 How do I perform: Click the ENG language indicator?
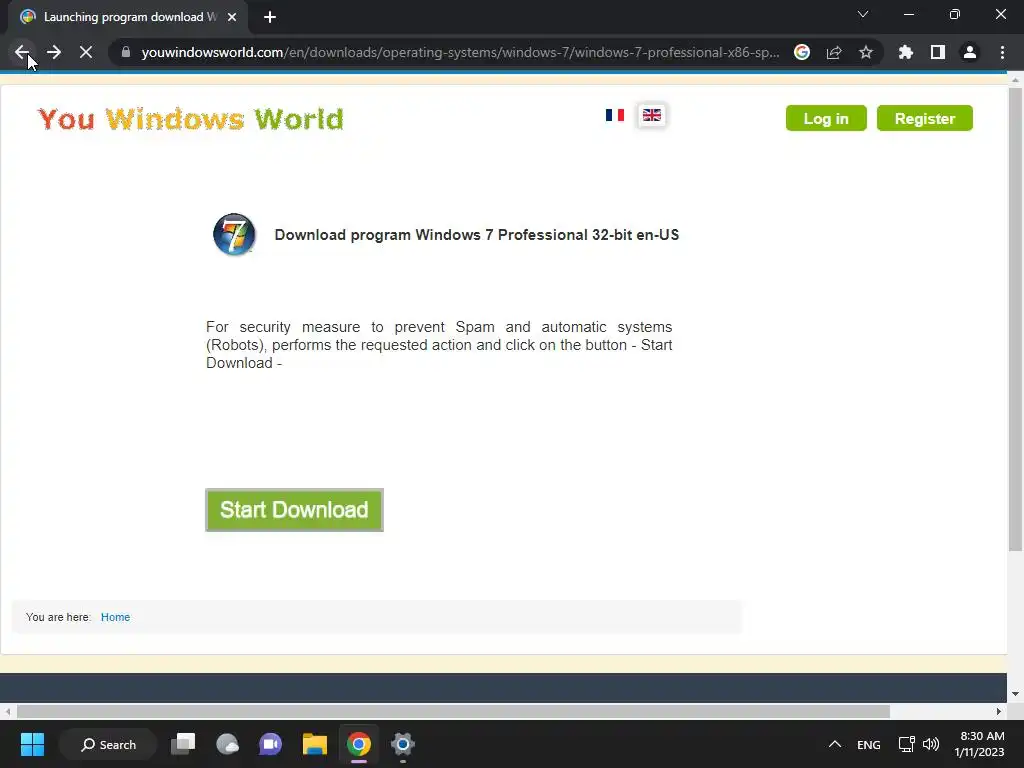click(869, 744)
